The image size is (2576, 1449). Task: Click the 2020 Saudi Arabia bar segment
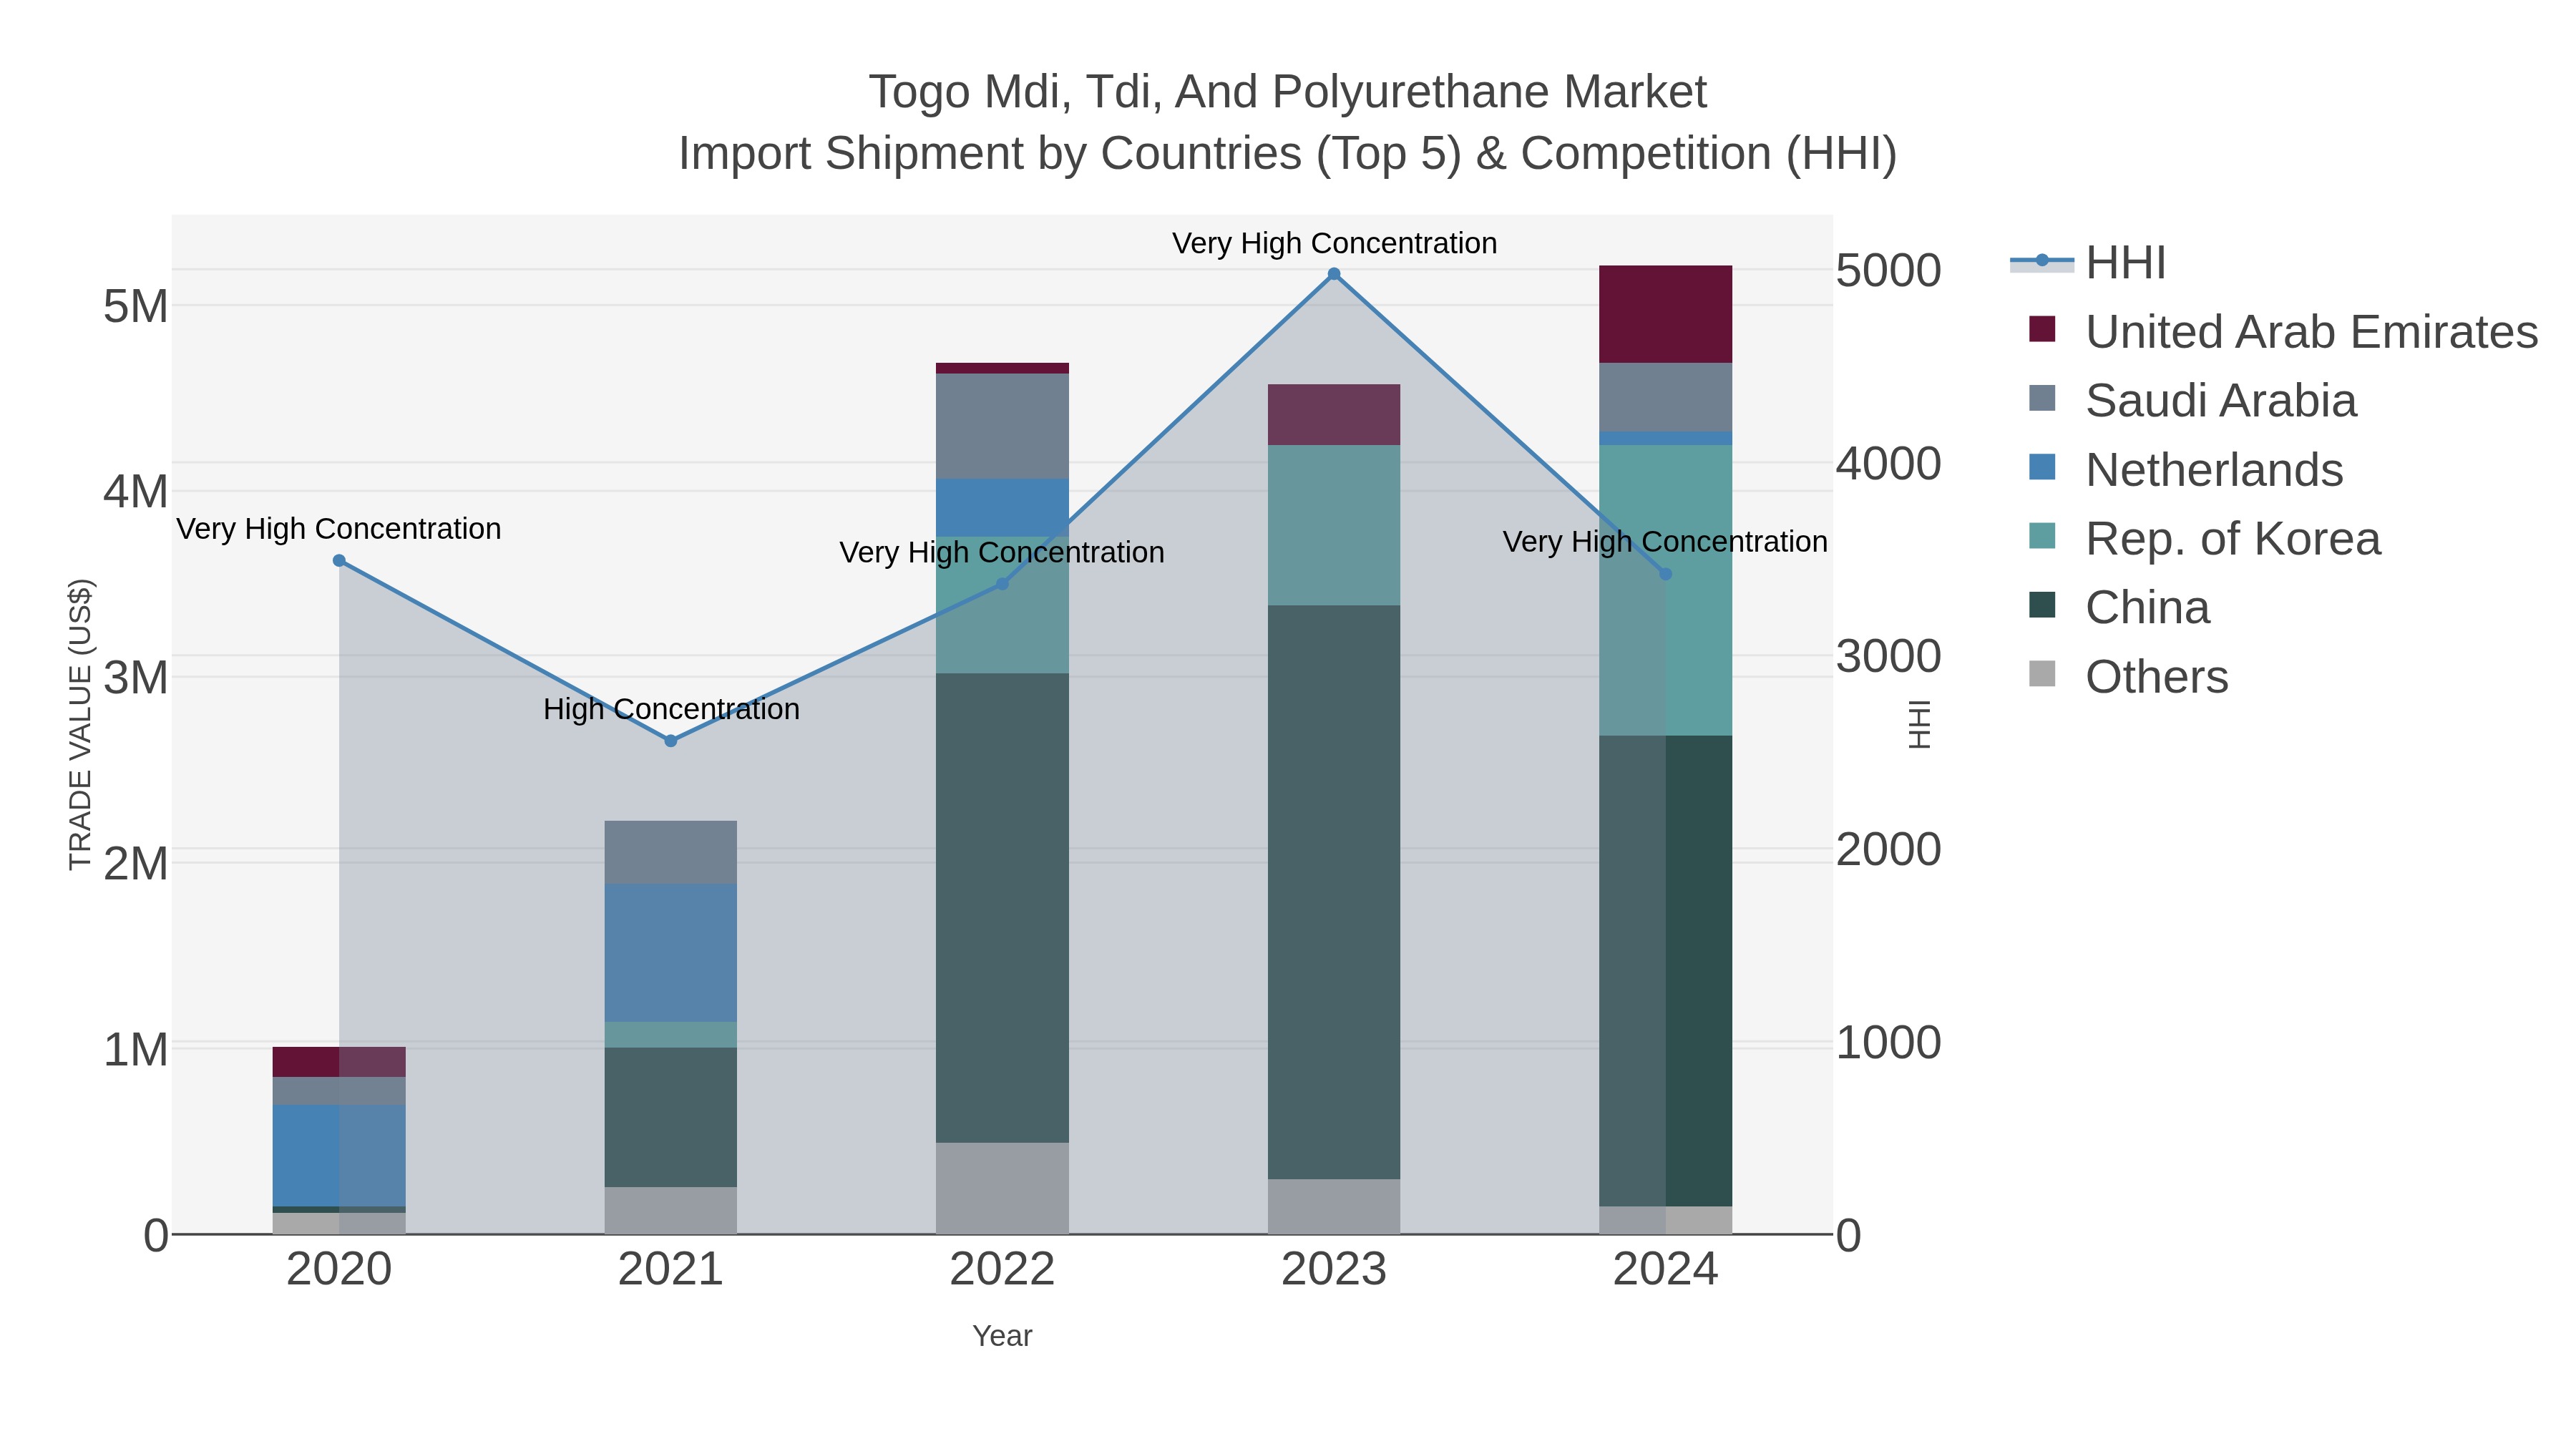click(339, 1091)
